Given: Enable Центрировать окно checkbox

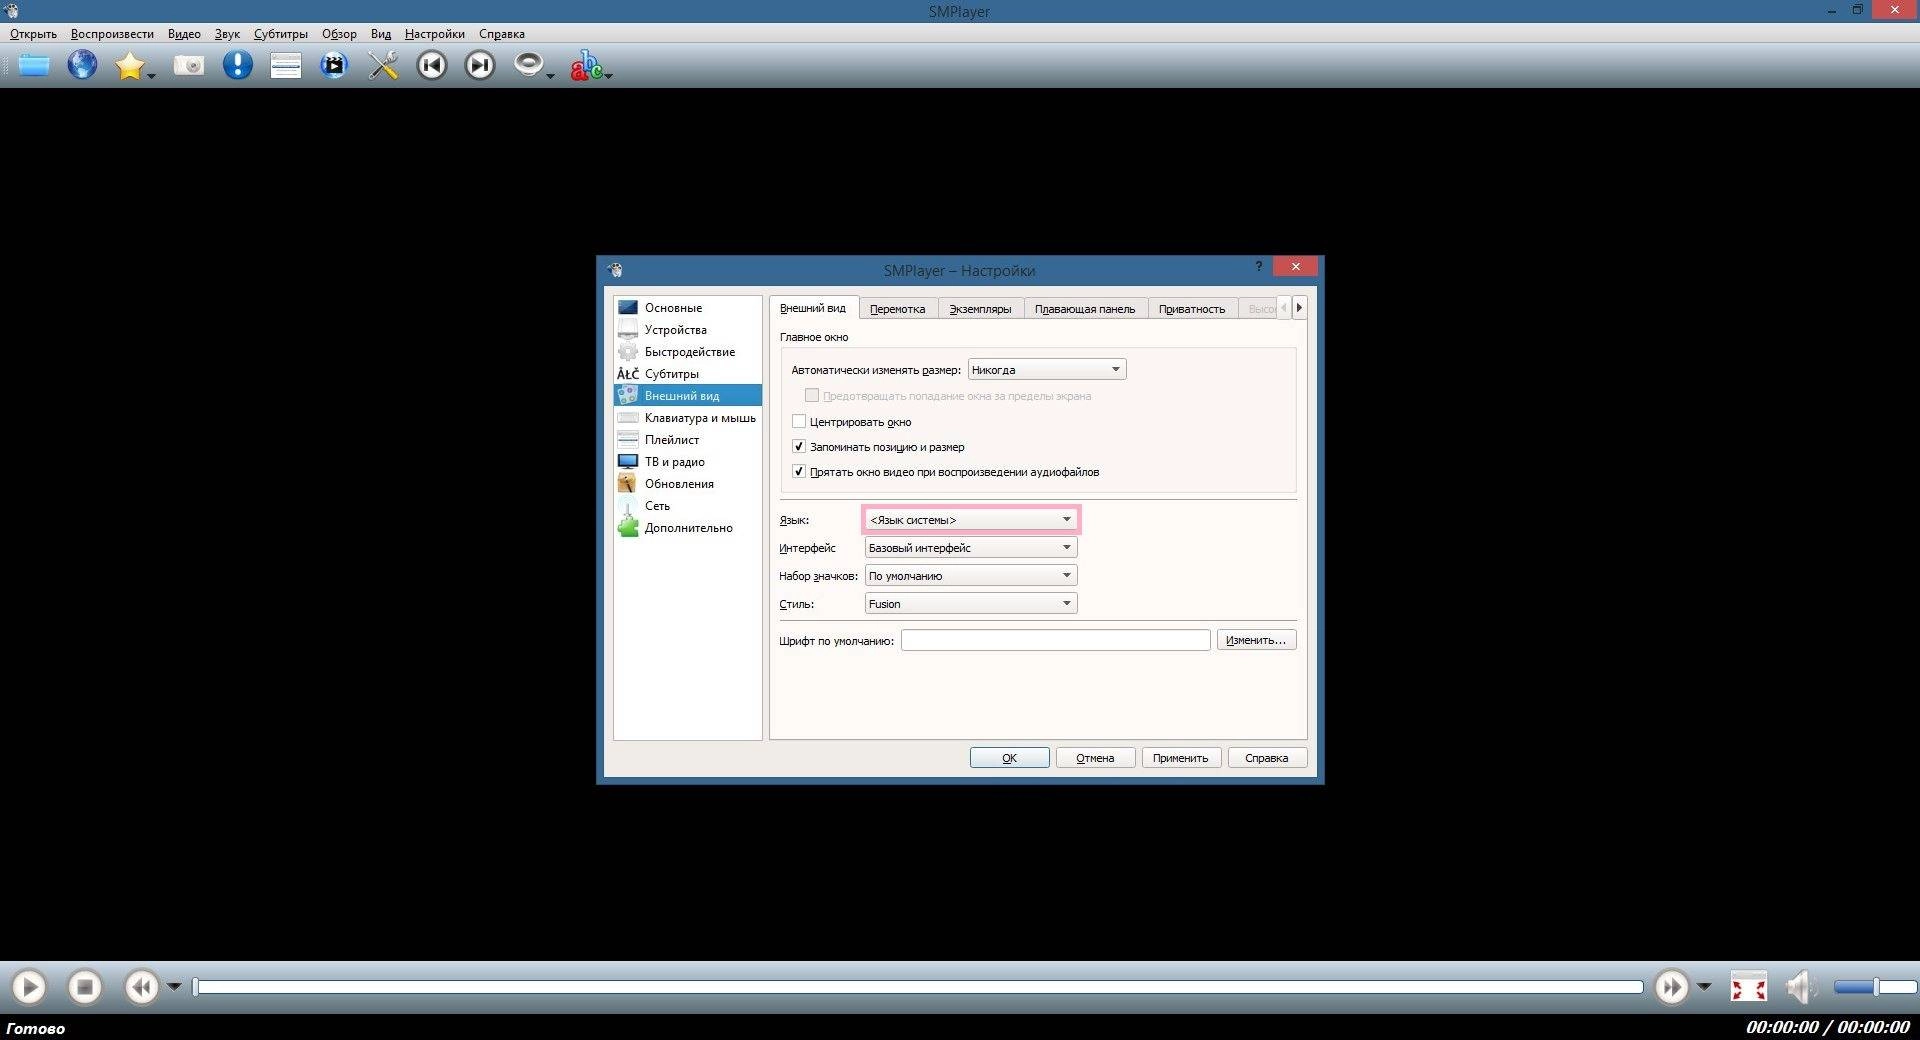Looking at the screenshot, I should (x=799, y=422).
